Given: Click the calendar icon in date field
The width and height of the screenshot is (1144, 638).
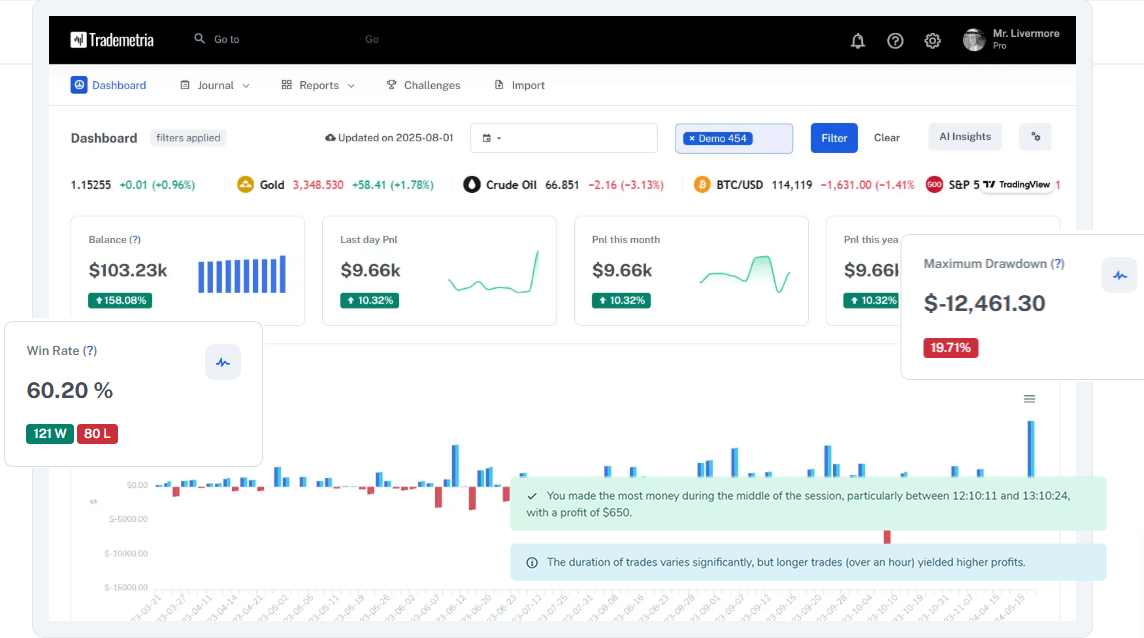Looking at the screenshot, I should (487, 138).
